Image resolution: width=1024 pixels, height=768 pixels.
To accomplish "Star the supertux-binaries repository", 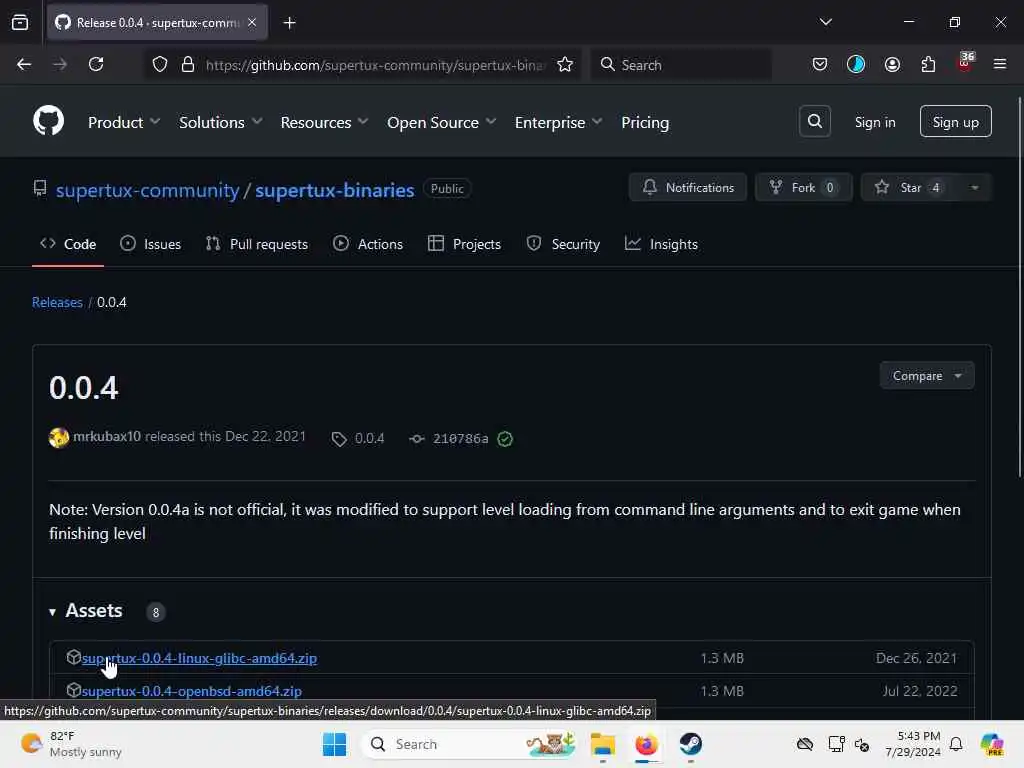I will point(910,187).
